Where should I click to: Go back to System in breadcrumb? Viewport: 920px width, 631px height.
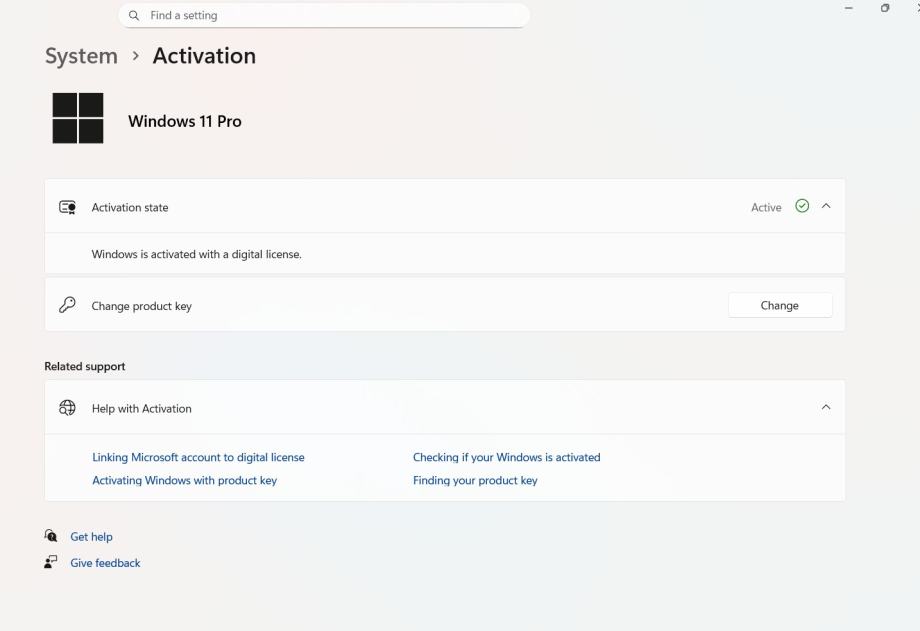81,56
